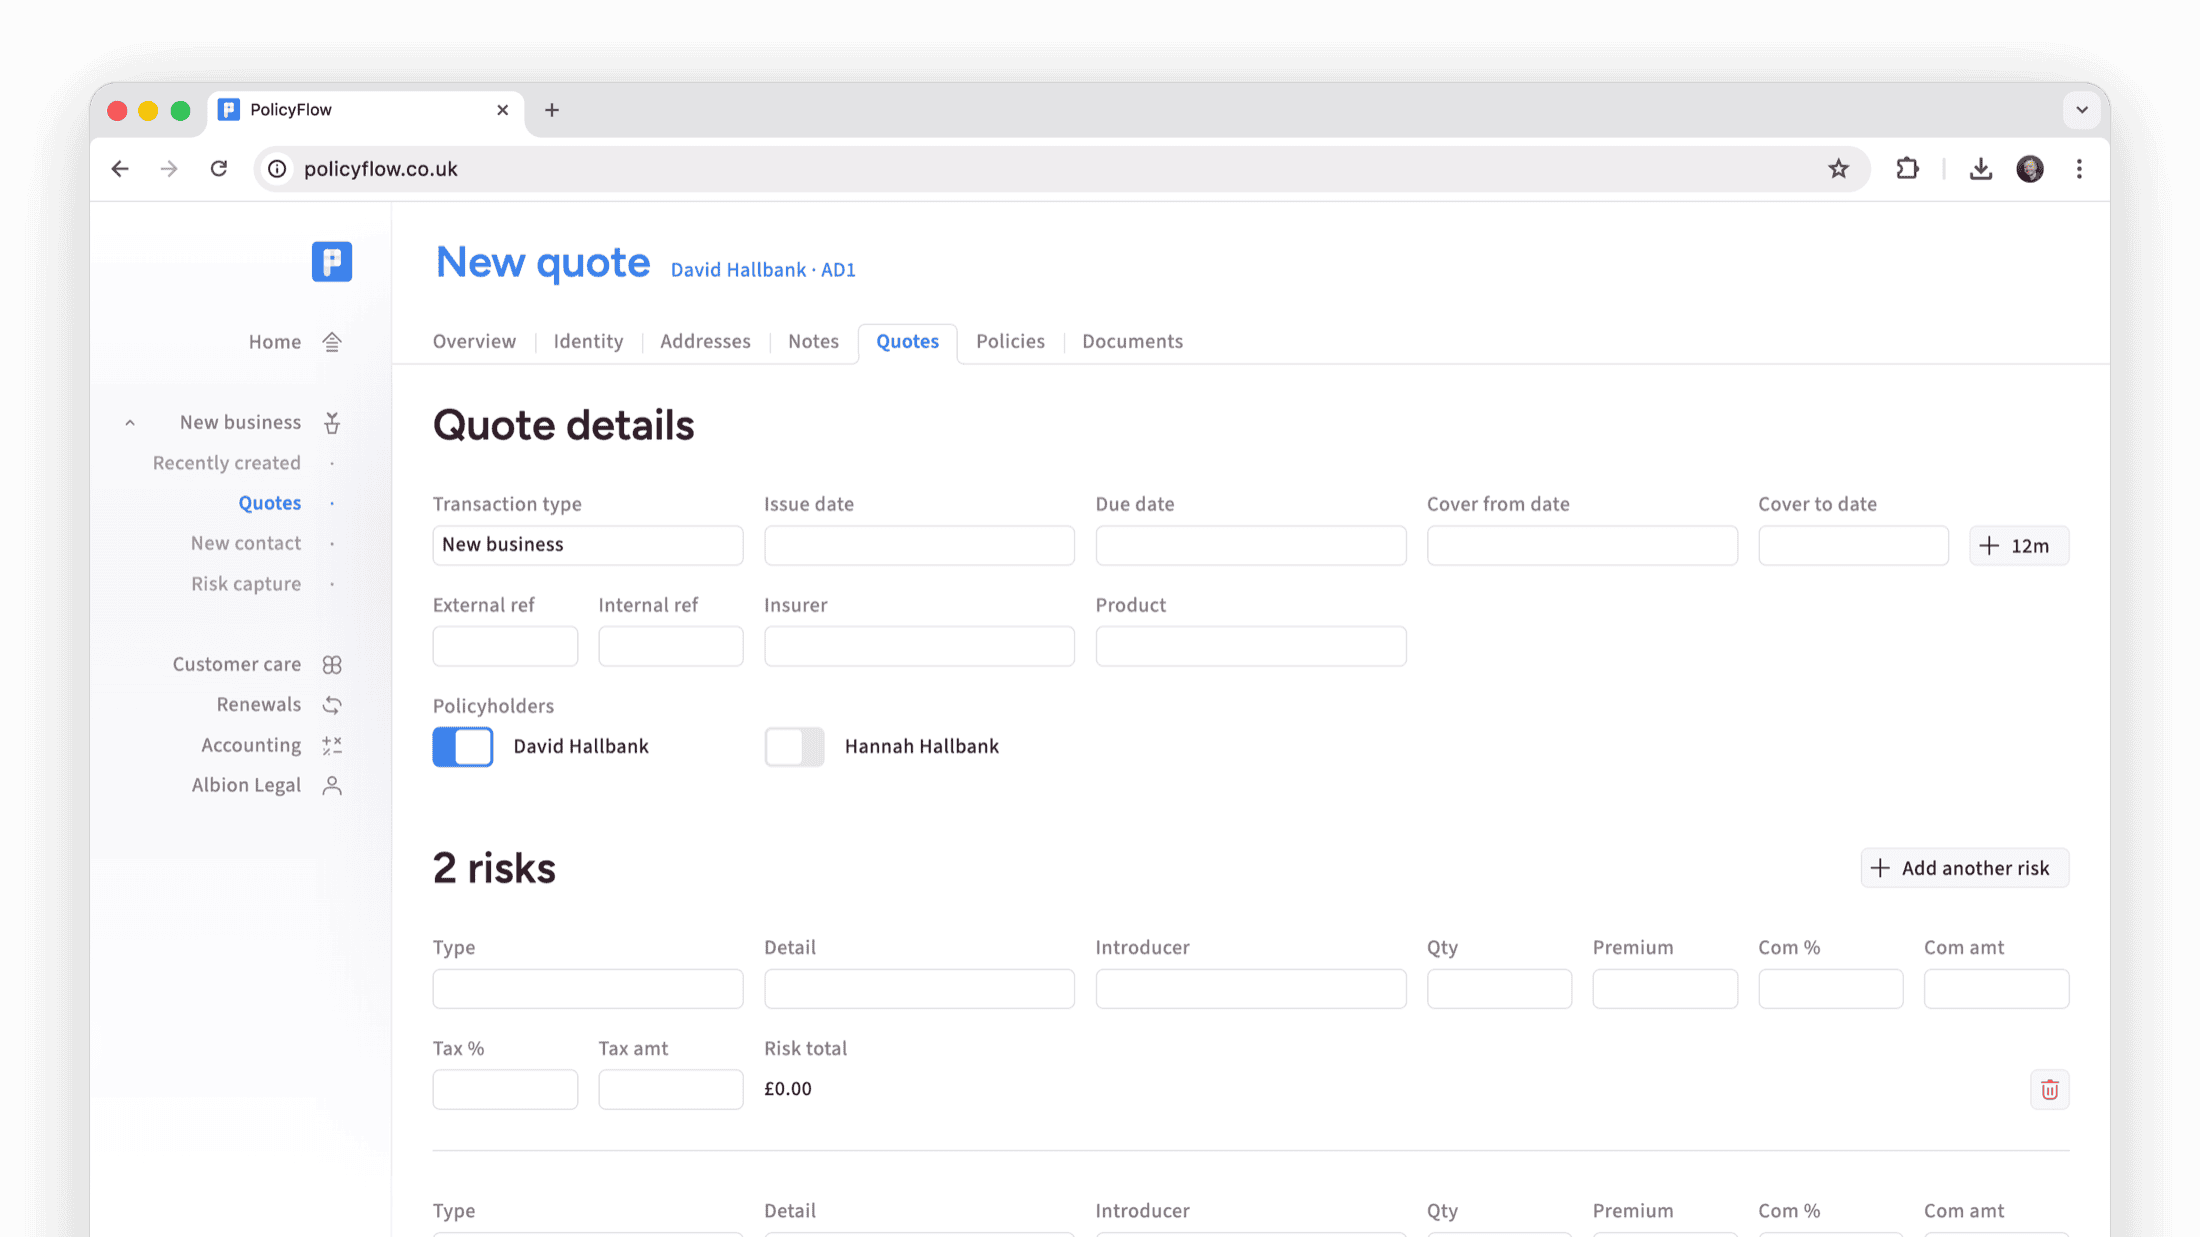Open the Transaction type field

coord(588,545)
